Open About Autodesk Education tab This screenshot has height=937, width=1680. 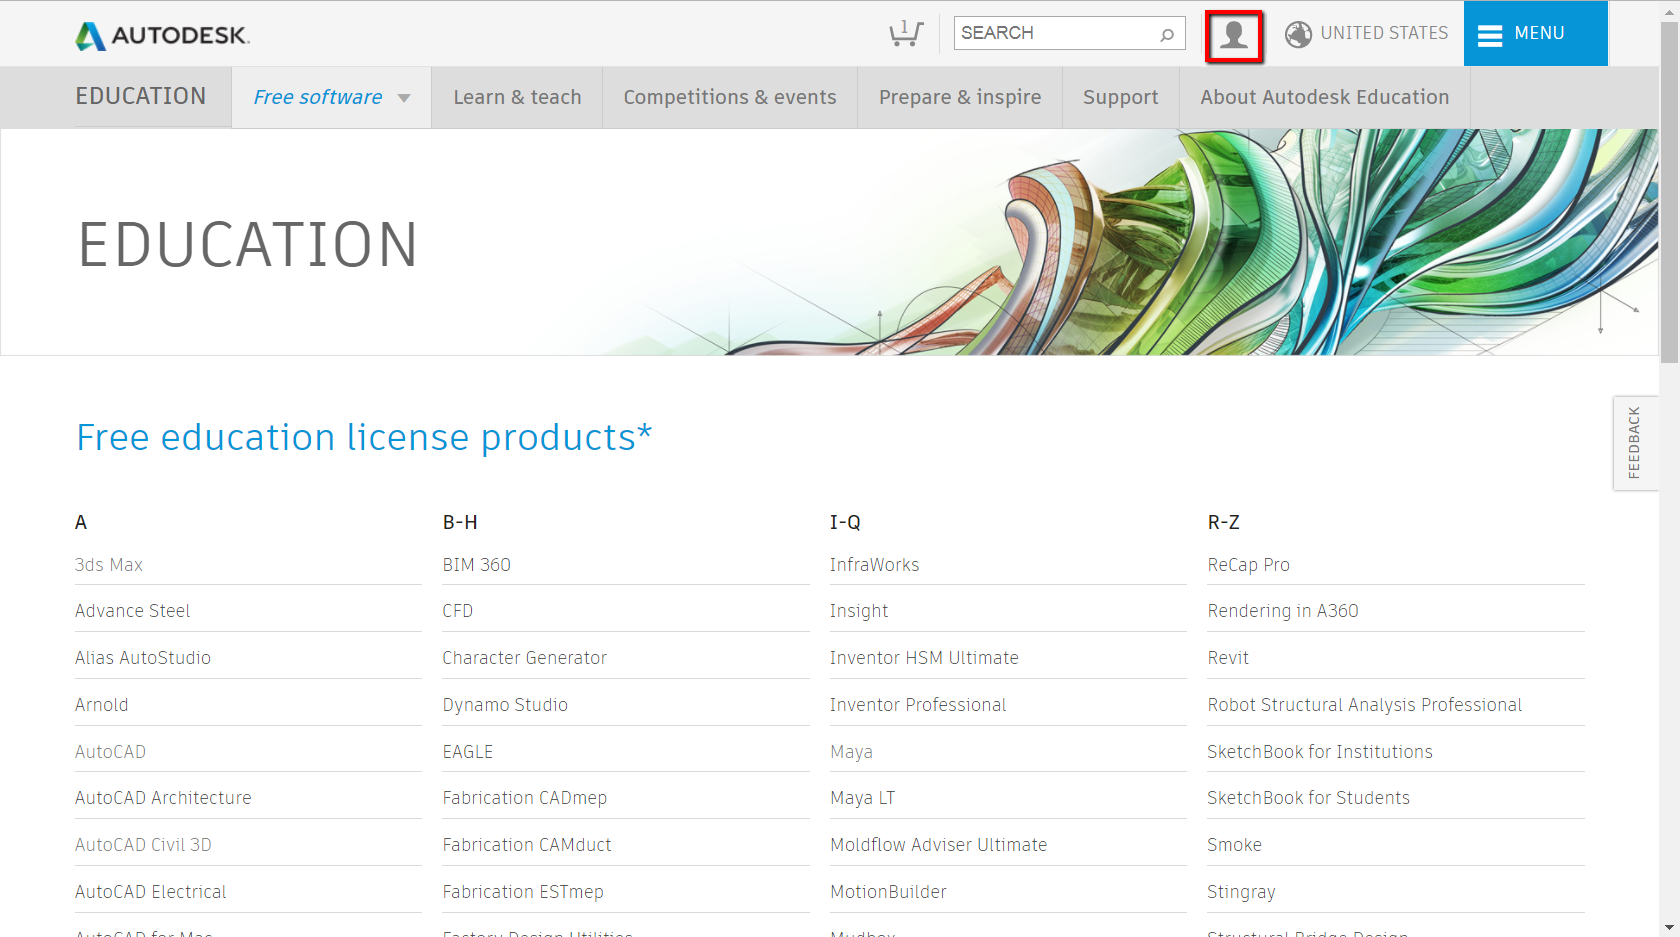pyautogui.click(x=1325, y=97)
